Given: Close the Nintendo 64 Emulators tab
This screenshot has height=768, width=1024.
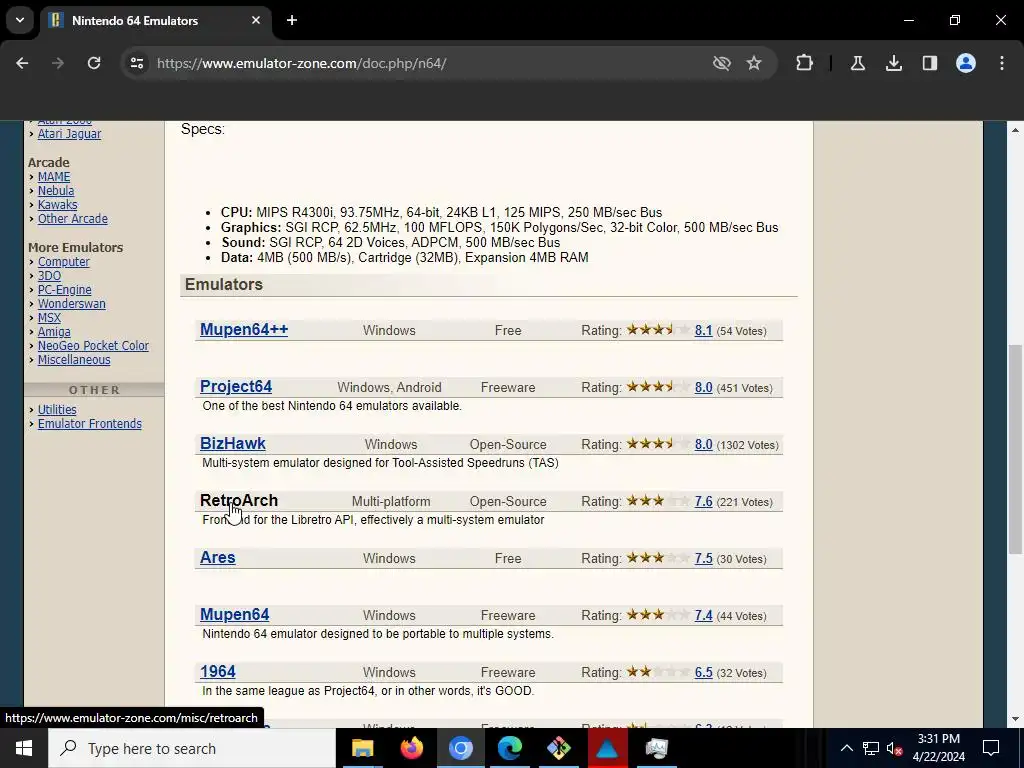Looking at the screenshot, I should 256,20.
